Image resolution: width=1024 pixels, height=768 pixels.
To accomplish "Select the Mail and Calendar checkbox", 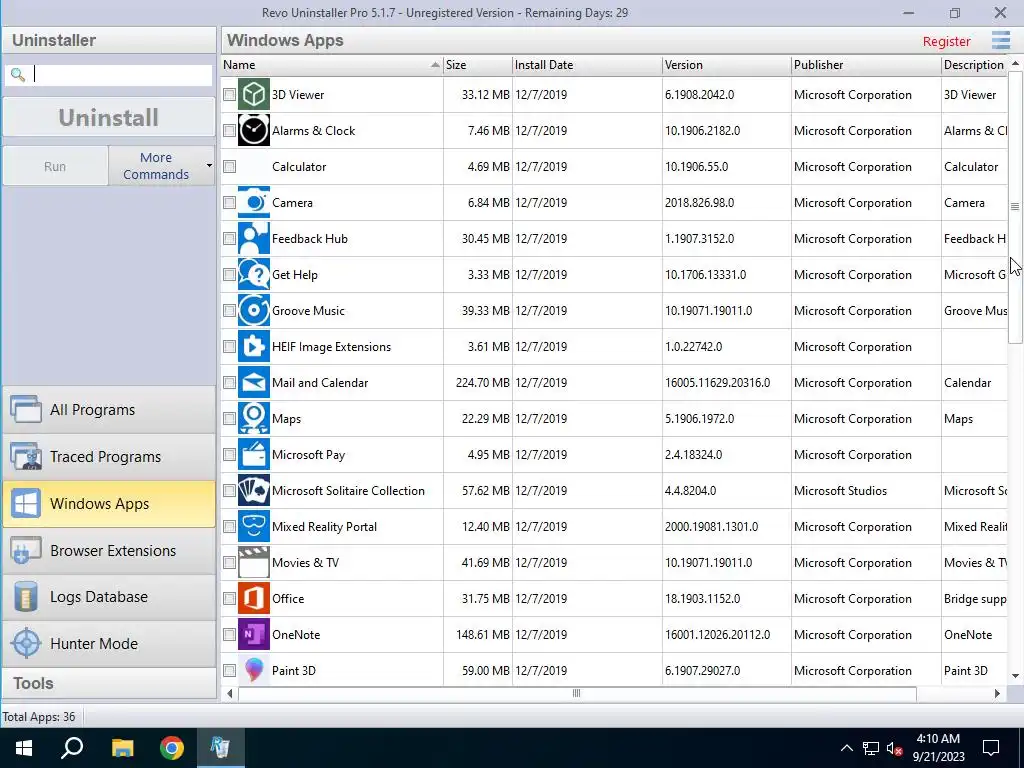I will coord(229,383).
